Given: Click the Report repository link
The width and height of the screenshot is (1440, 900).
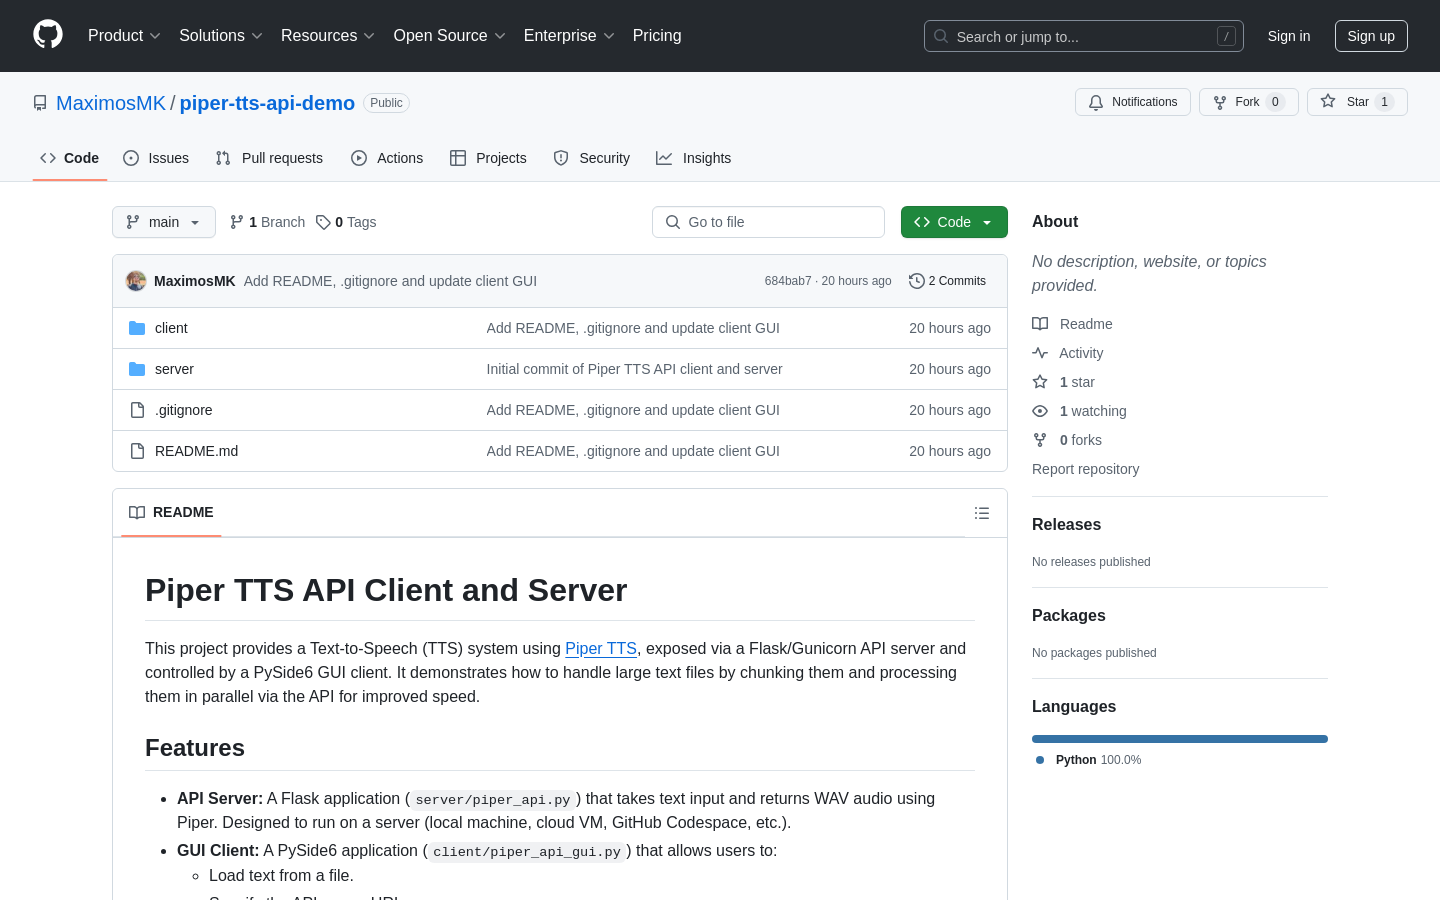Looking at the screenshot, I should click(1085, 469).
